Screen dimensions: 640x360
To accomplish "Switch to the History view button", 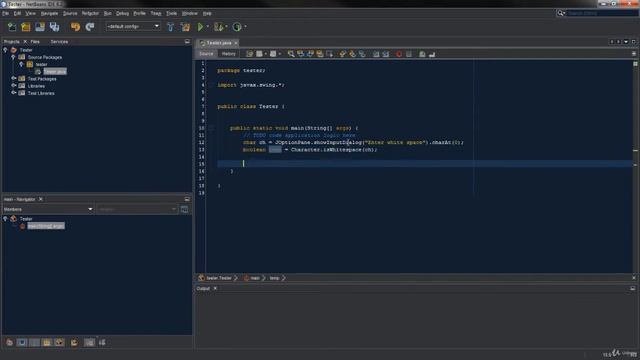I will (229, 54).
